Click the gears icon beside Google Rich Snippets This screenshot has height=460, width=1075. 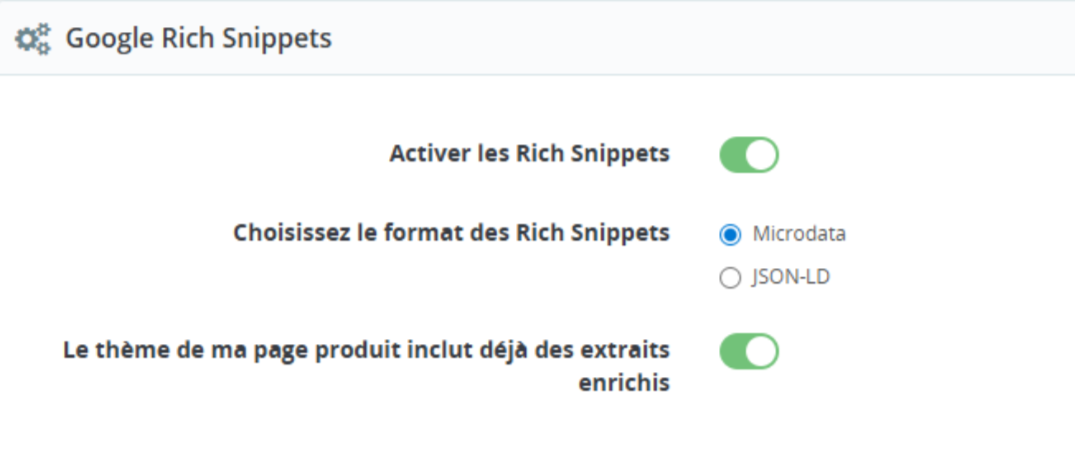point(32,39)
